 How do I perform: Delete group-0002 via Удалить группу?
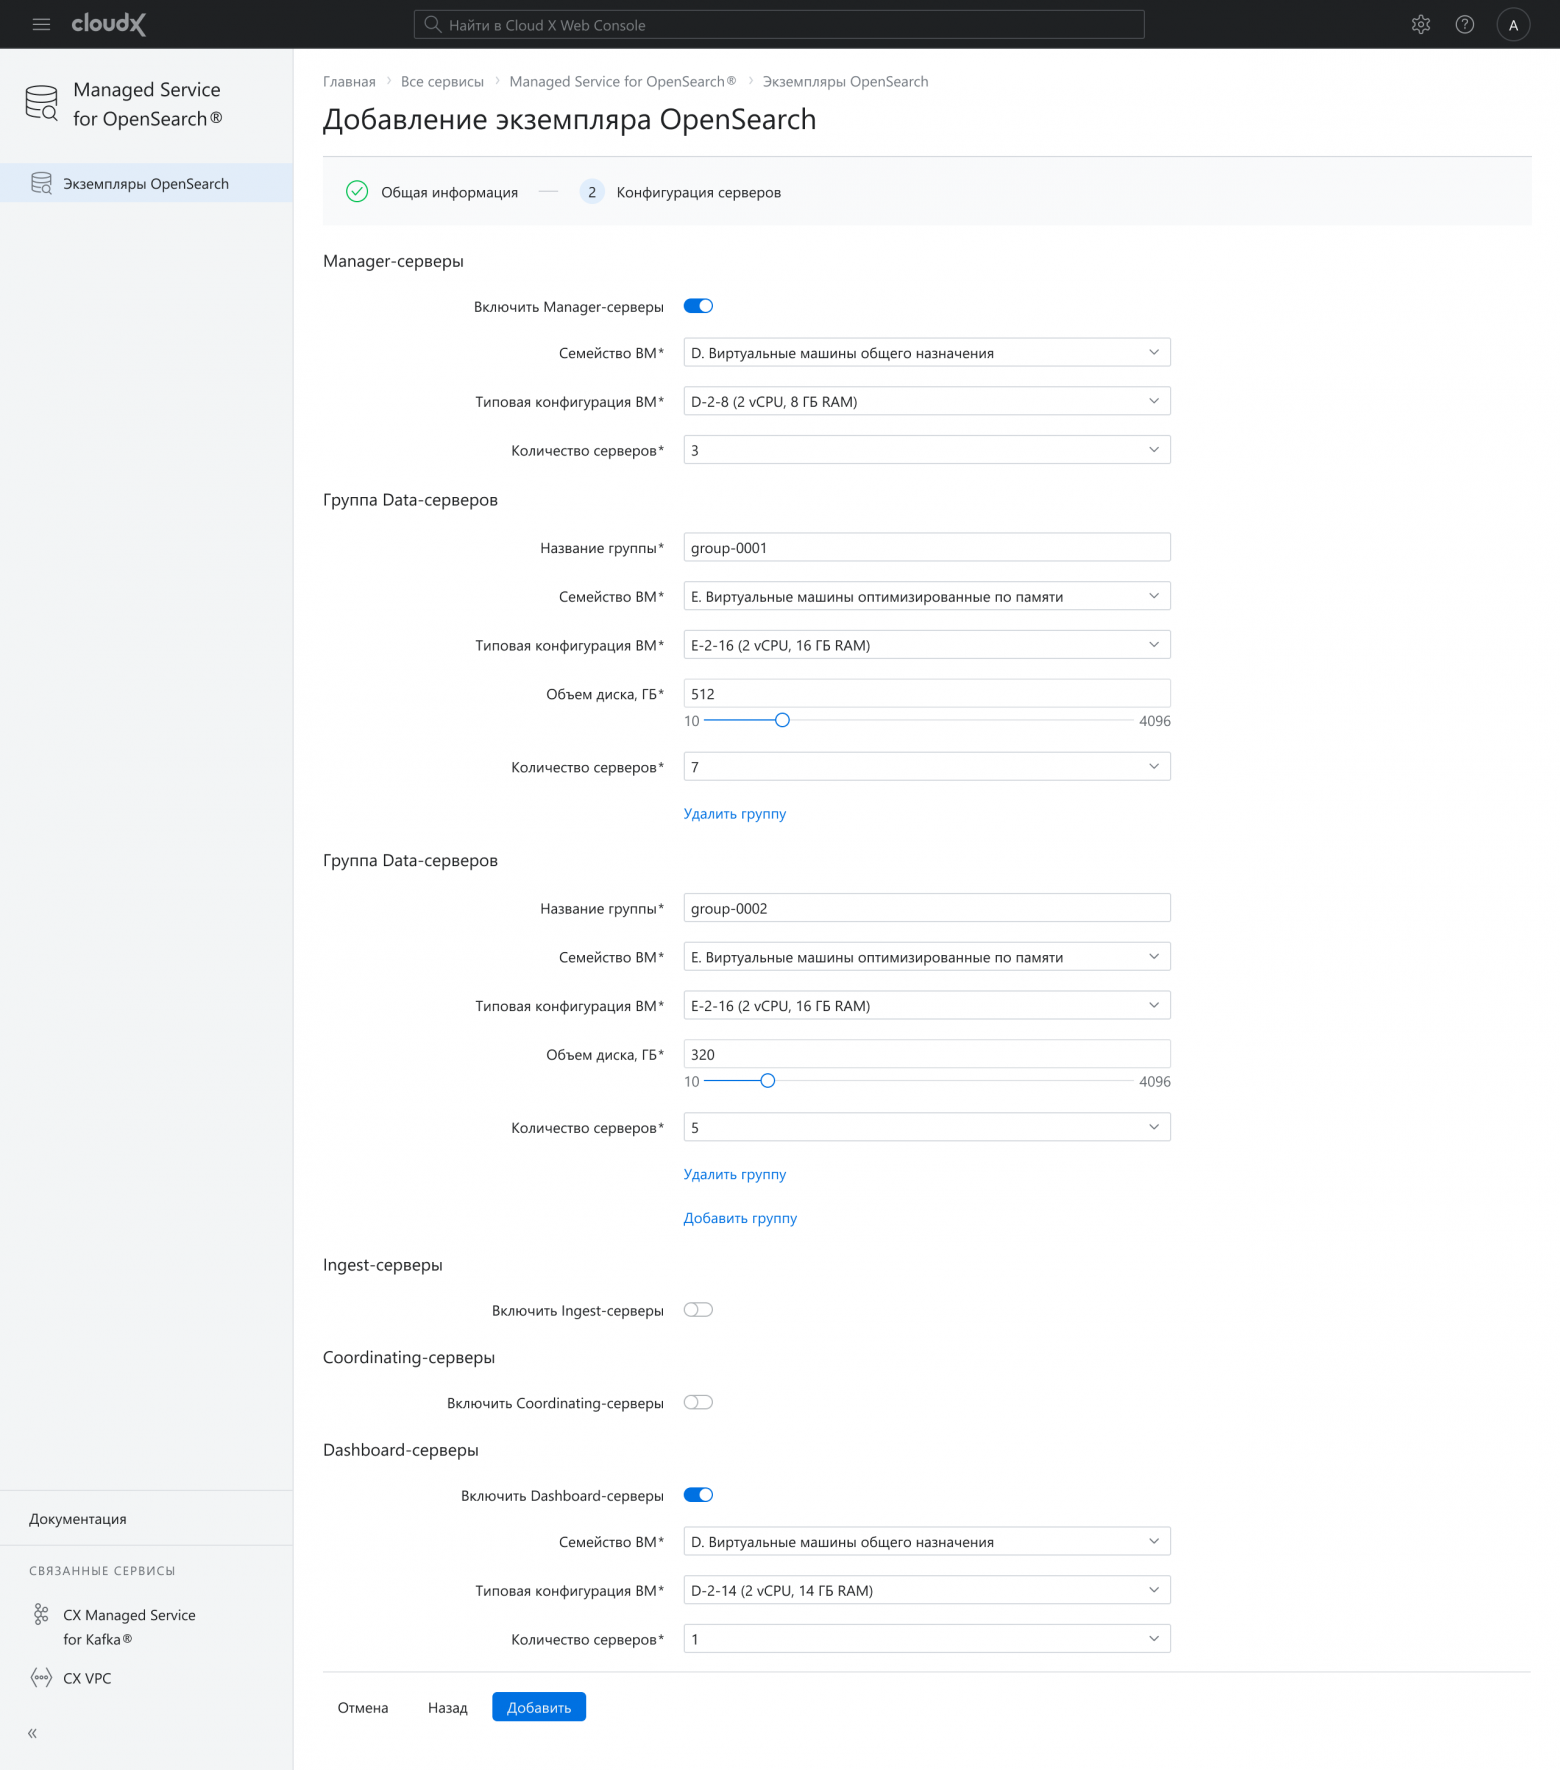(x=735, y=1174)
